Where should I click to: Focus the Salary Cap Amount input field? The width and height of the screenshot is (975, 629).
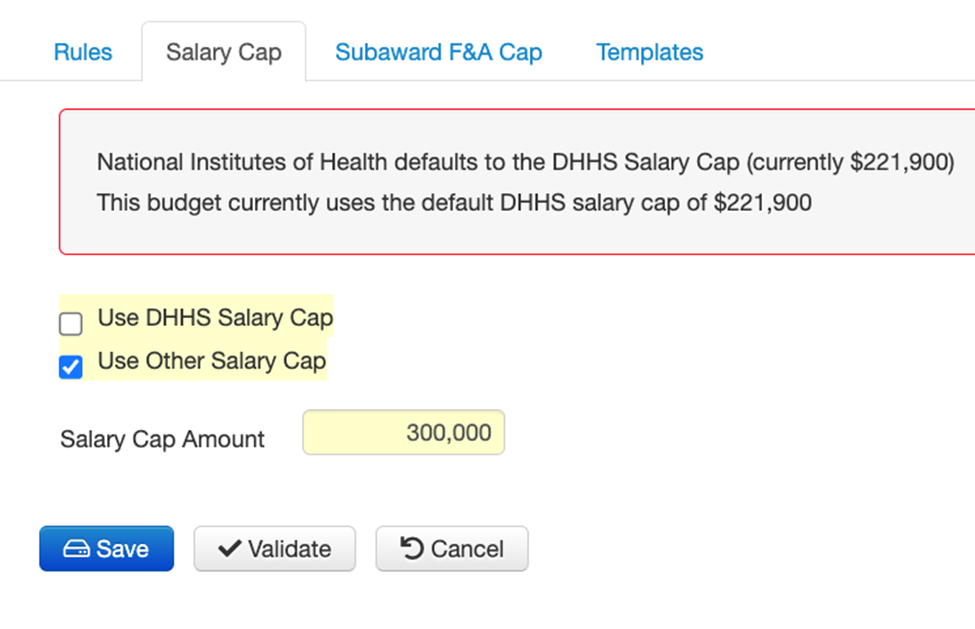pyautogui.click(x=403, y=433)
